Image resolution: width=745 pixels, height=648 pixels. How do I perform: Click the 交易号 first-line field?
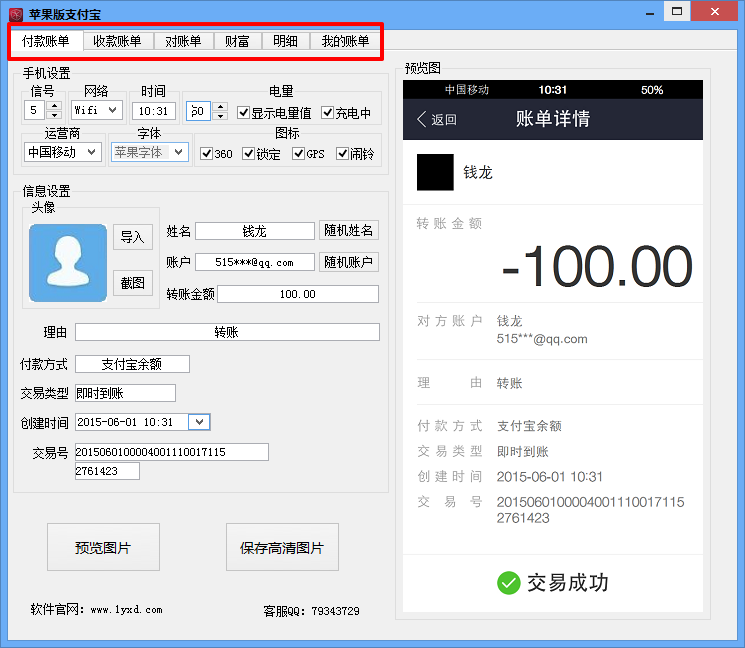(x=172, y=452)
